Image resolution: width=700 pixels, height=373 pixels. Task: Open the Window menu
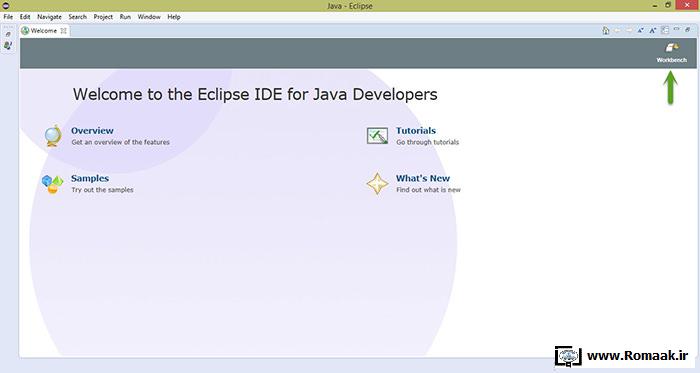coord(149,17)
